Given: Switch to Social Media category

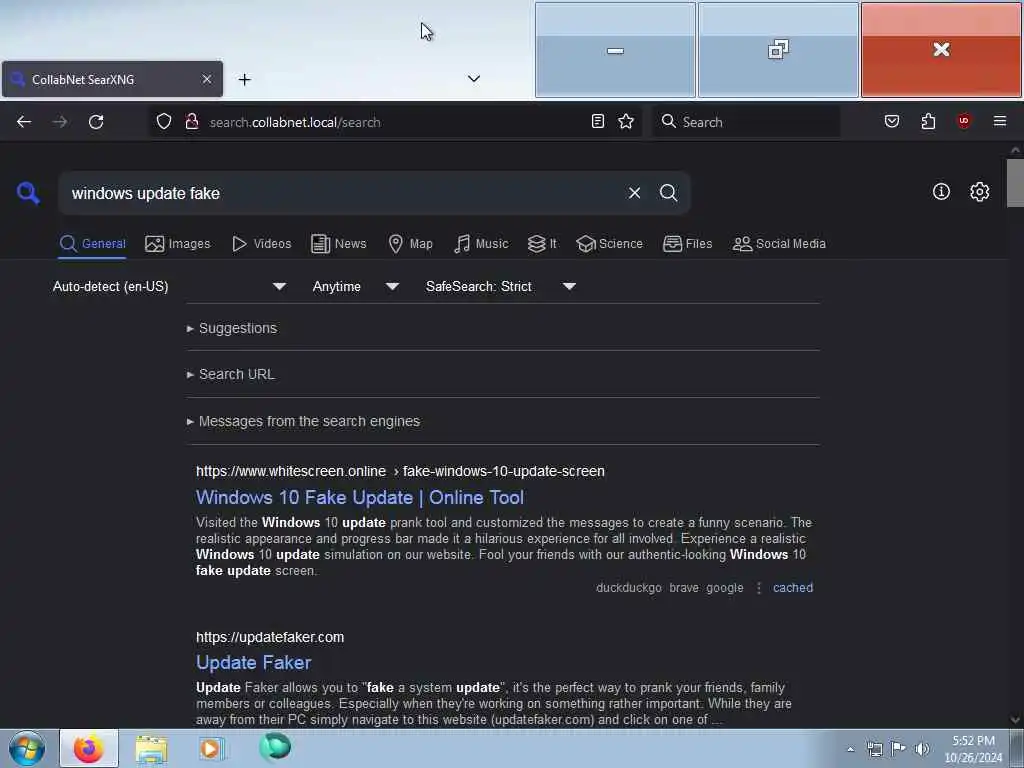Looking at the screenshot, I should (x=779, y=244).
